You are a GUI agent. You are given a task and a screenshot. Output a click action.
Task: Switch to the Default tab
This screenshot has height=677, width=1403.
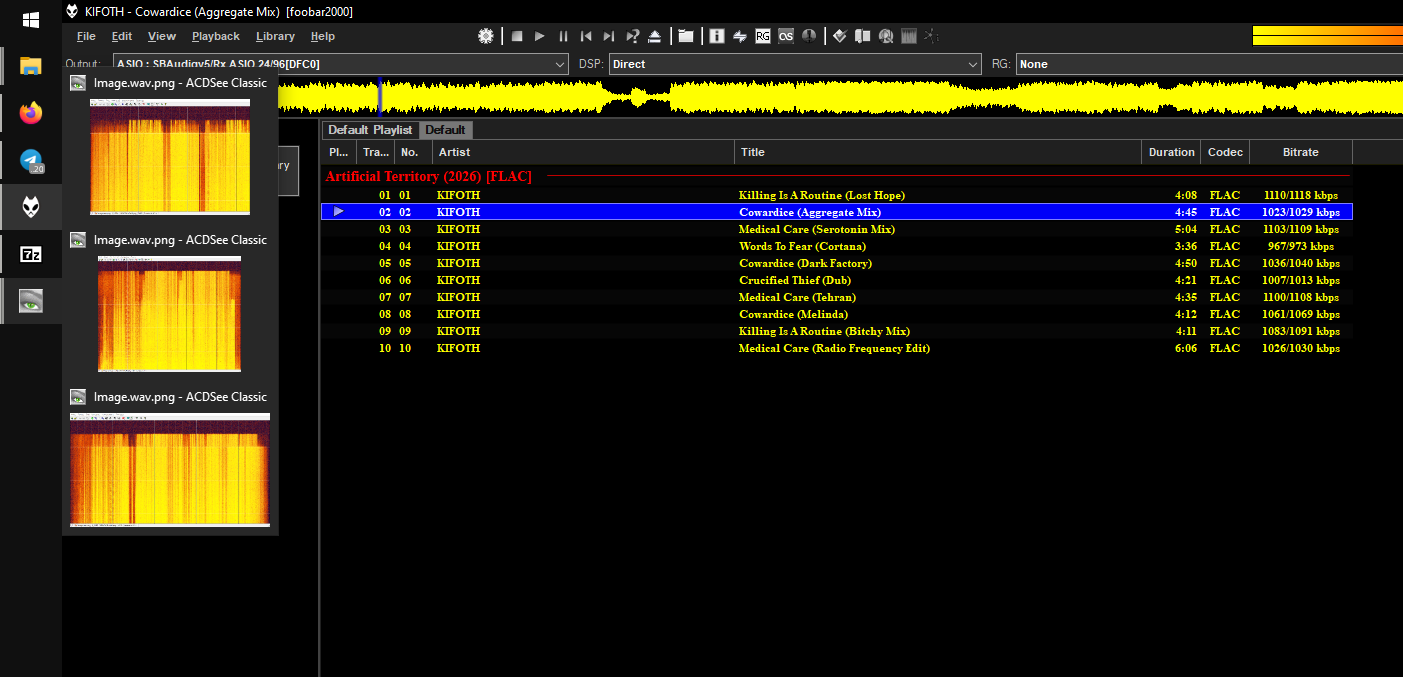445,130
